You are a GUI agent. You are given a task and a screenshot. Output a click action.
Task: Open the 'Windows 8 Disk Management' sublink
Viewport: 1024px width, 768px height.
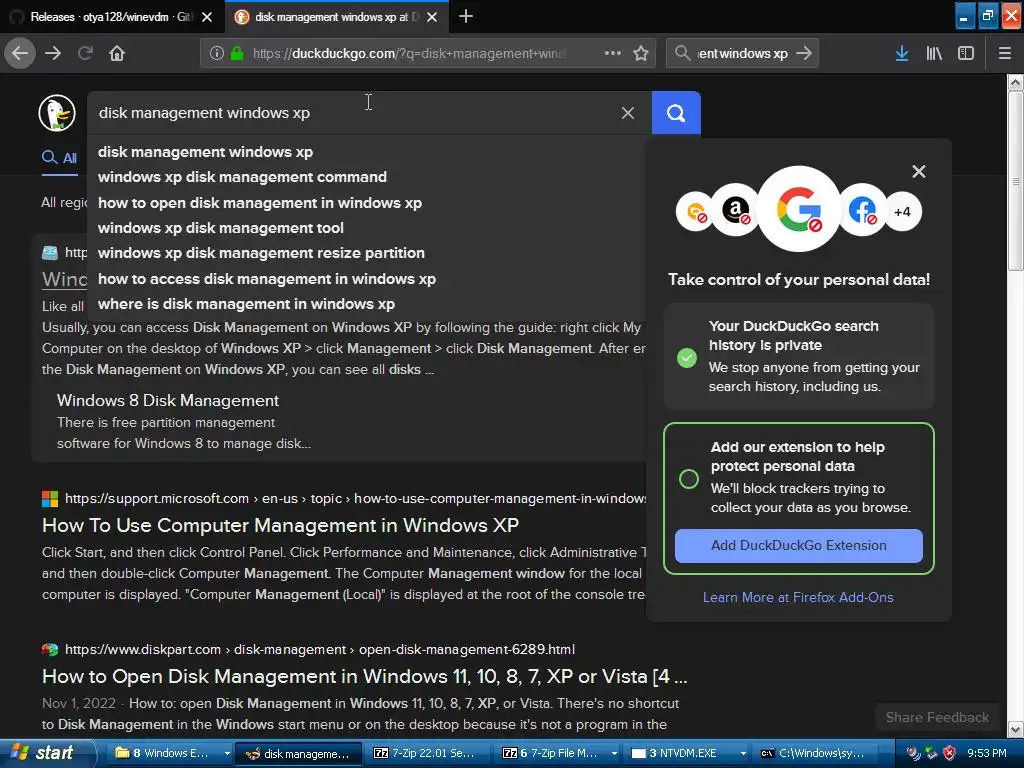click(x=168, y=400)
